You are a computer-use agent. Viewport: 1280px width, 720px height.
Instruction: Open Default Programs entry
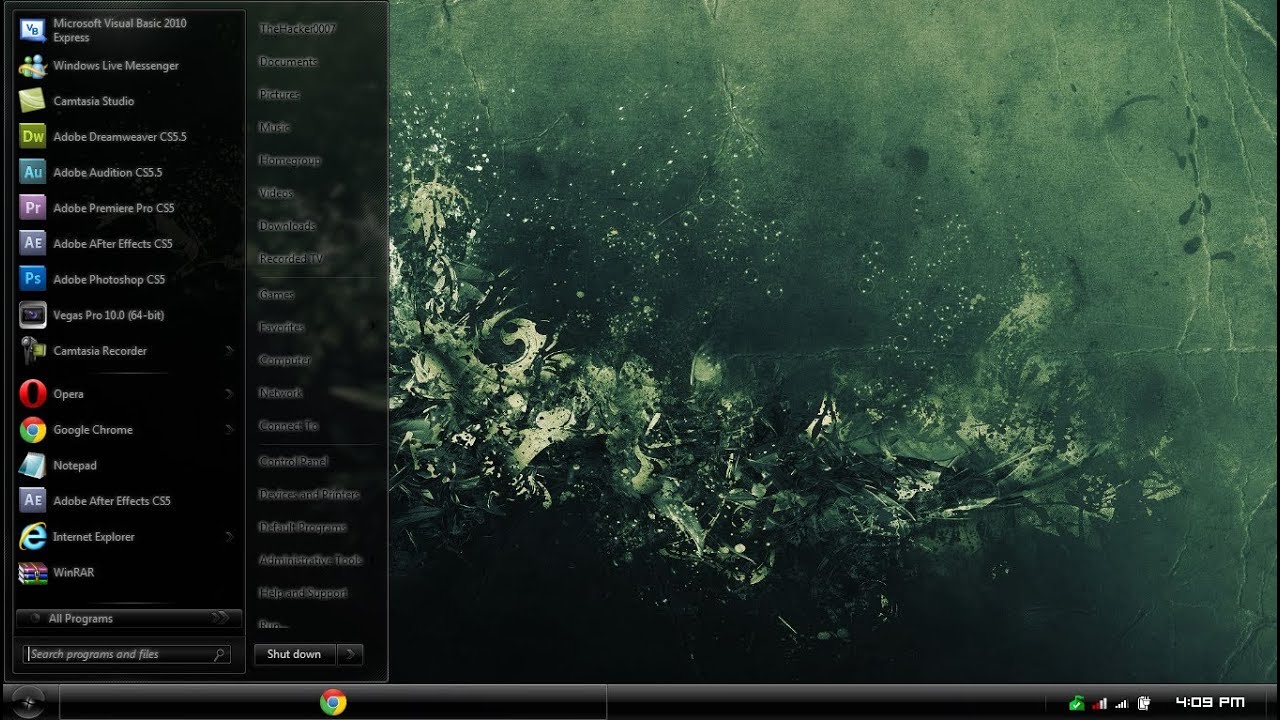tap(302, 527)
